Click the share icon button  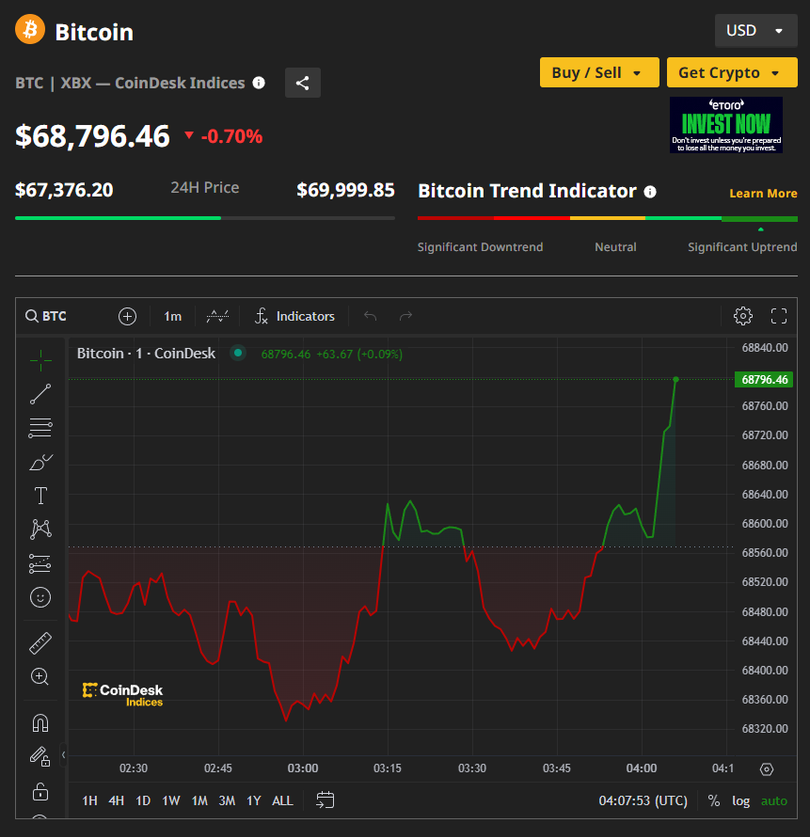(x=303, y=83)
